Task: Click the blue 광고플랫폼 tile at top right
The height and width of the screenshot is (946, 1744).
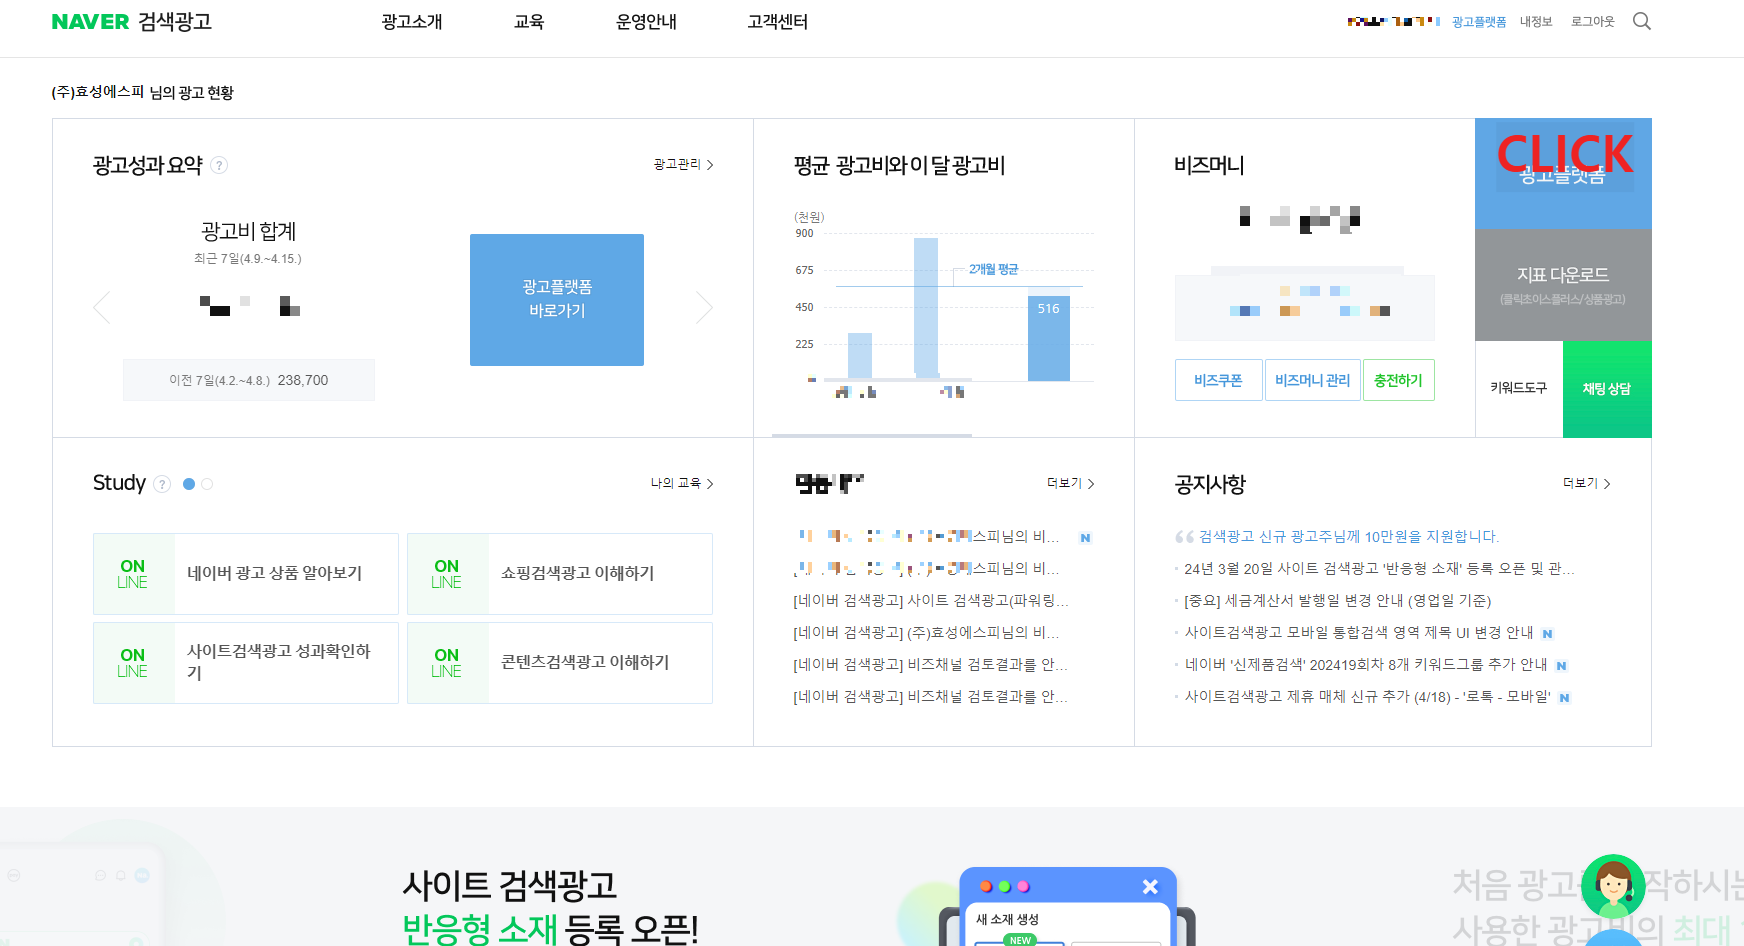Action: pos(1563,174)
